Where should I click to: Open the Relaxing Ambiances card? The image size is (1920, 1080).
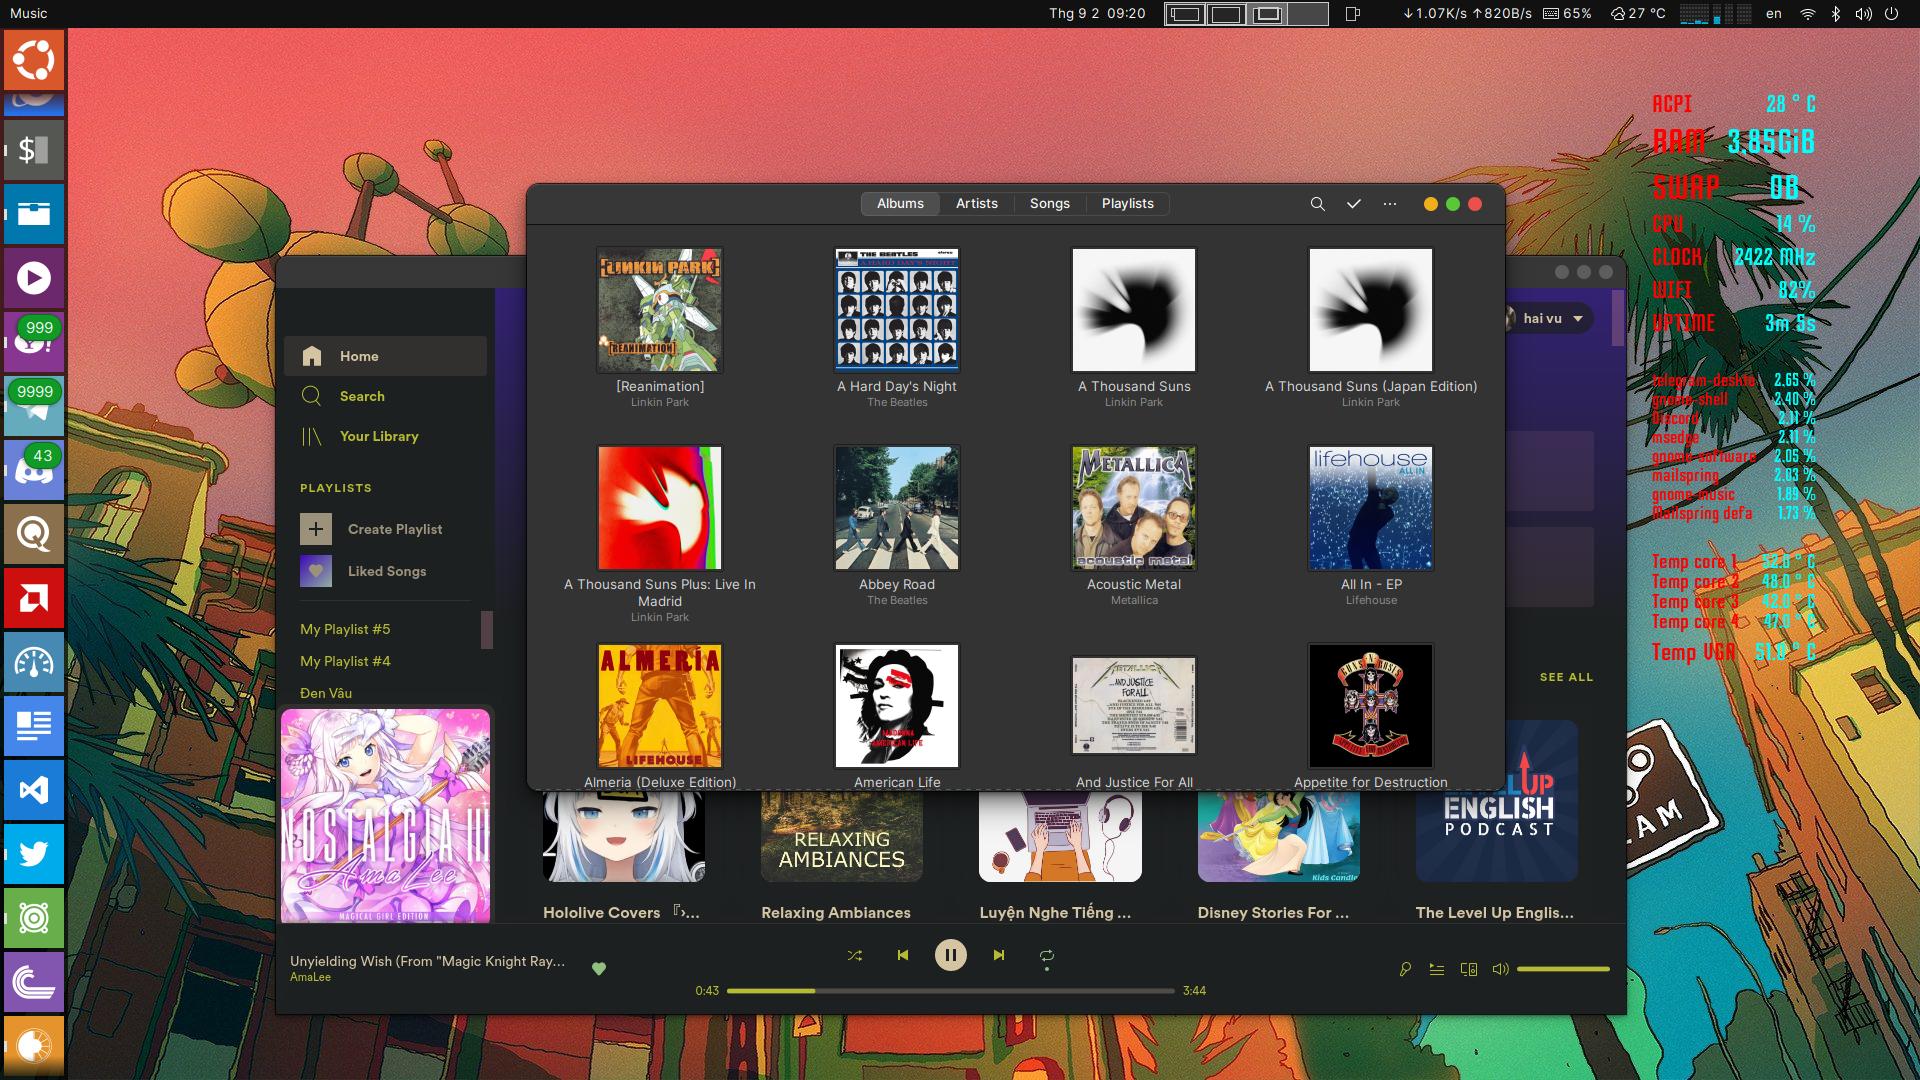[x=841, y=835]
